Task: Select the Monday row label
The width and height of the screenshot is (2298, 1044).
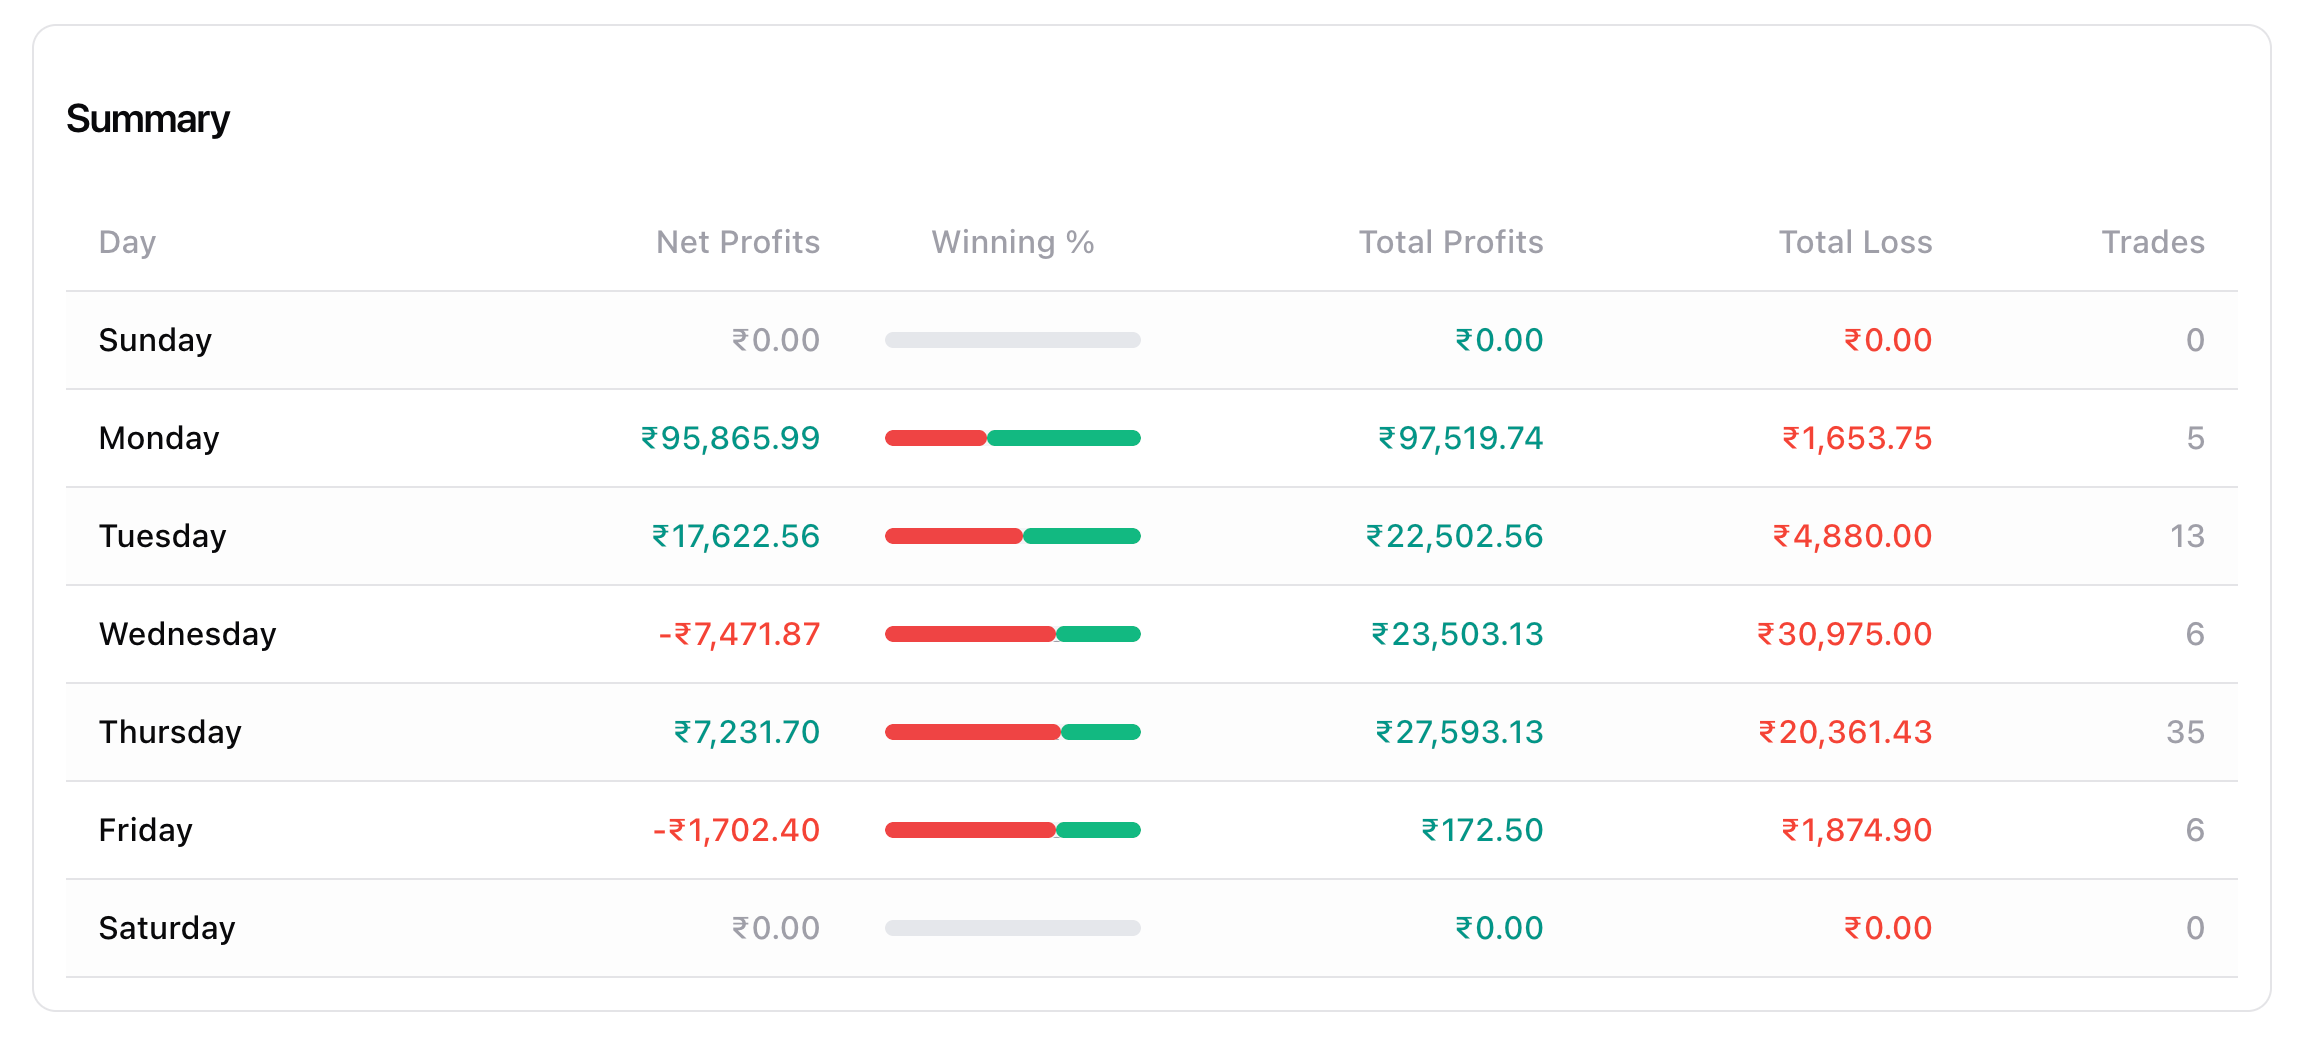Action: (x=159, y=438)
